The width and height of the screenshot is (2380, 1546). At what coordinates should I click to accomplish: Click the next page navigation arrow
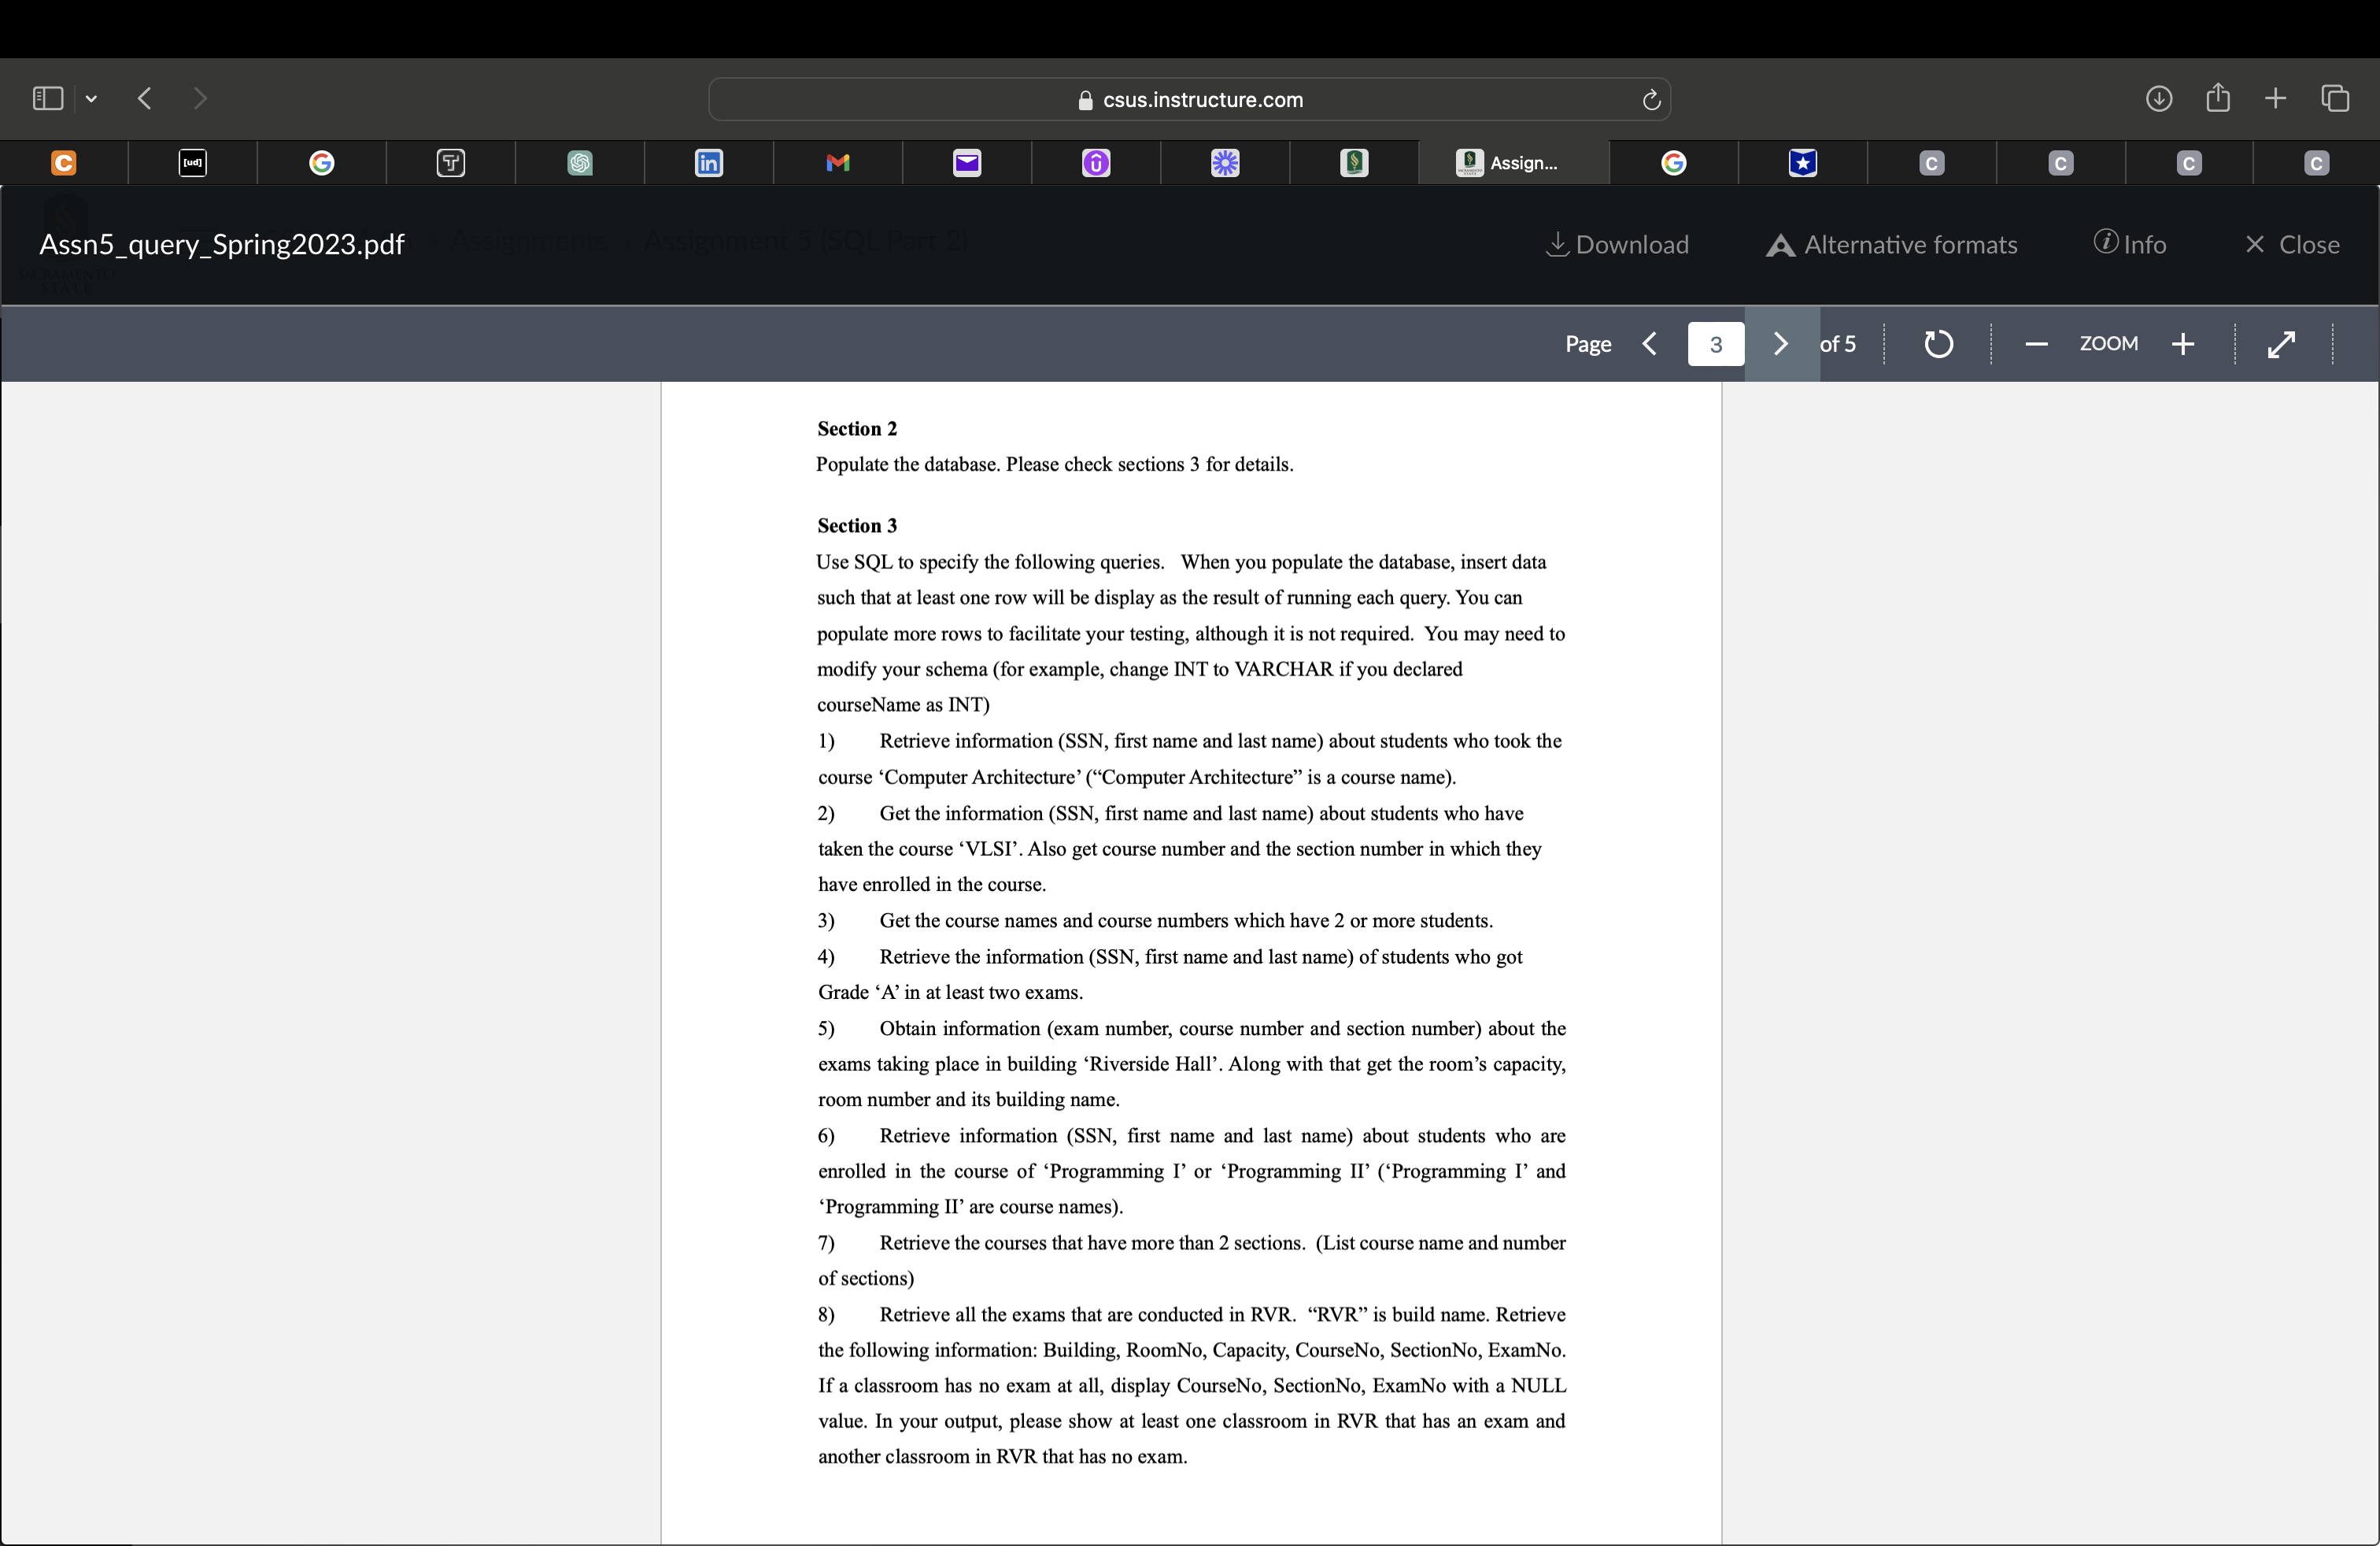click(x=1779, y=343)
